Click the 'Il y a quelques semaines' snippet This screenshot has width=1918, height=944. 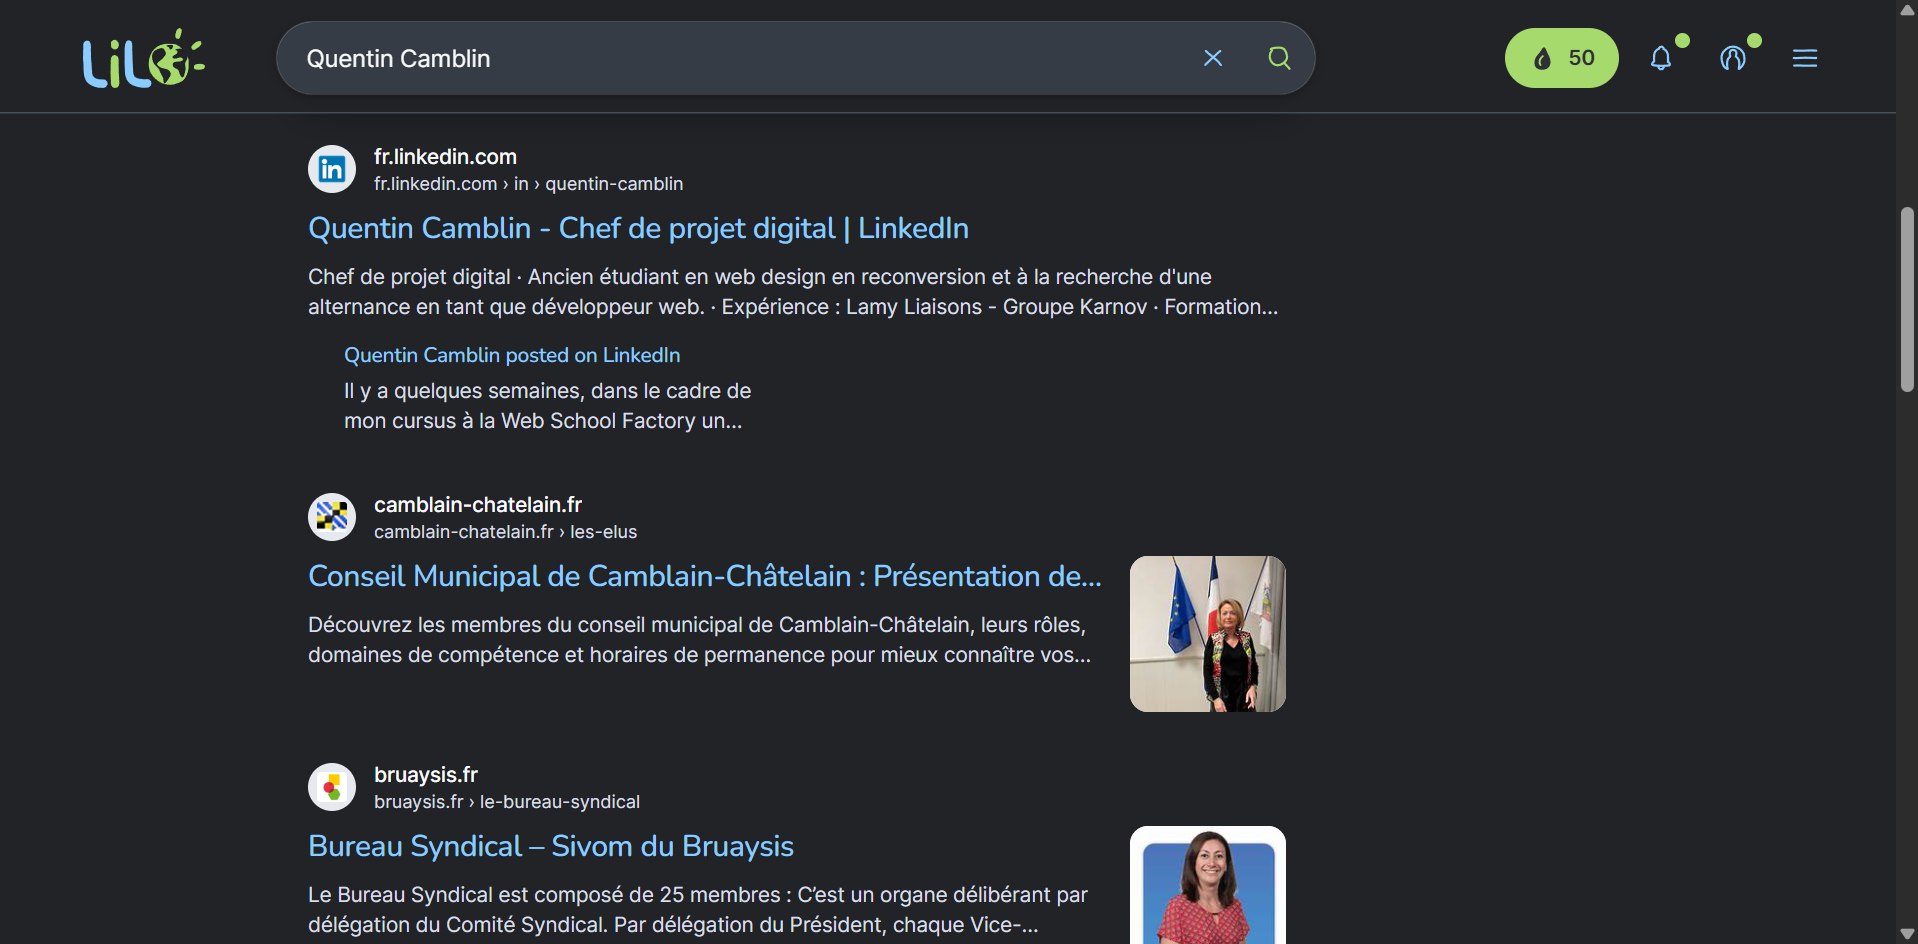coord(548,406)
